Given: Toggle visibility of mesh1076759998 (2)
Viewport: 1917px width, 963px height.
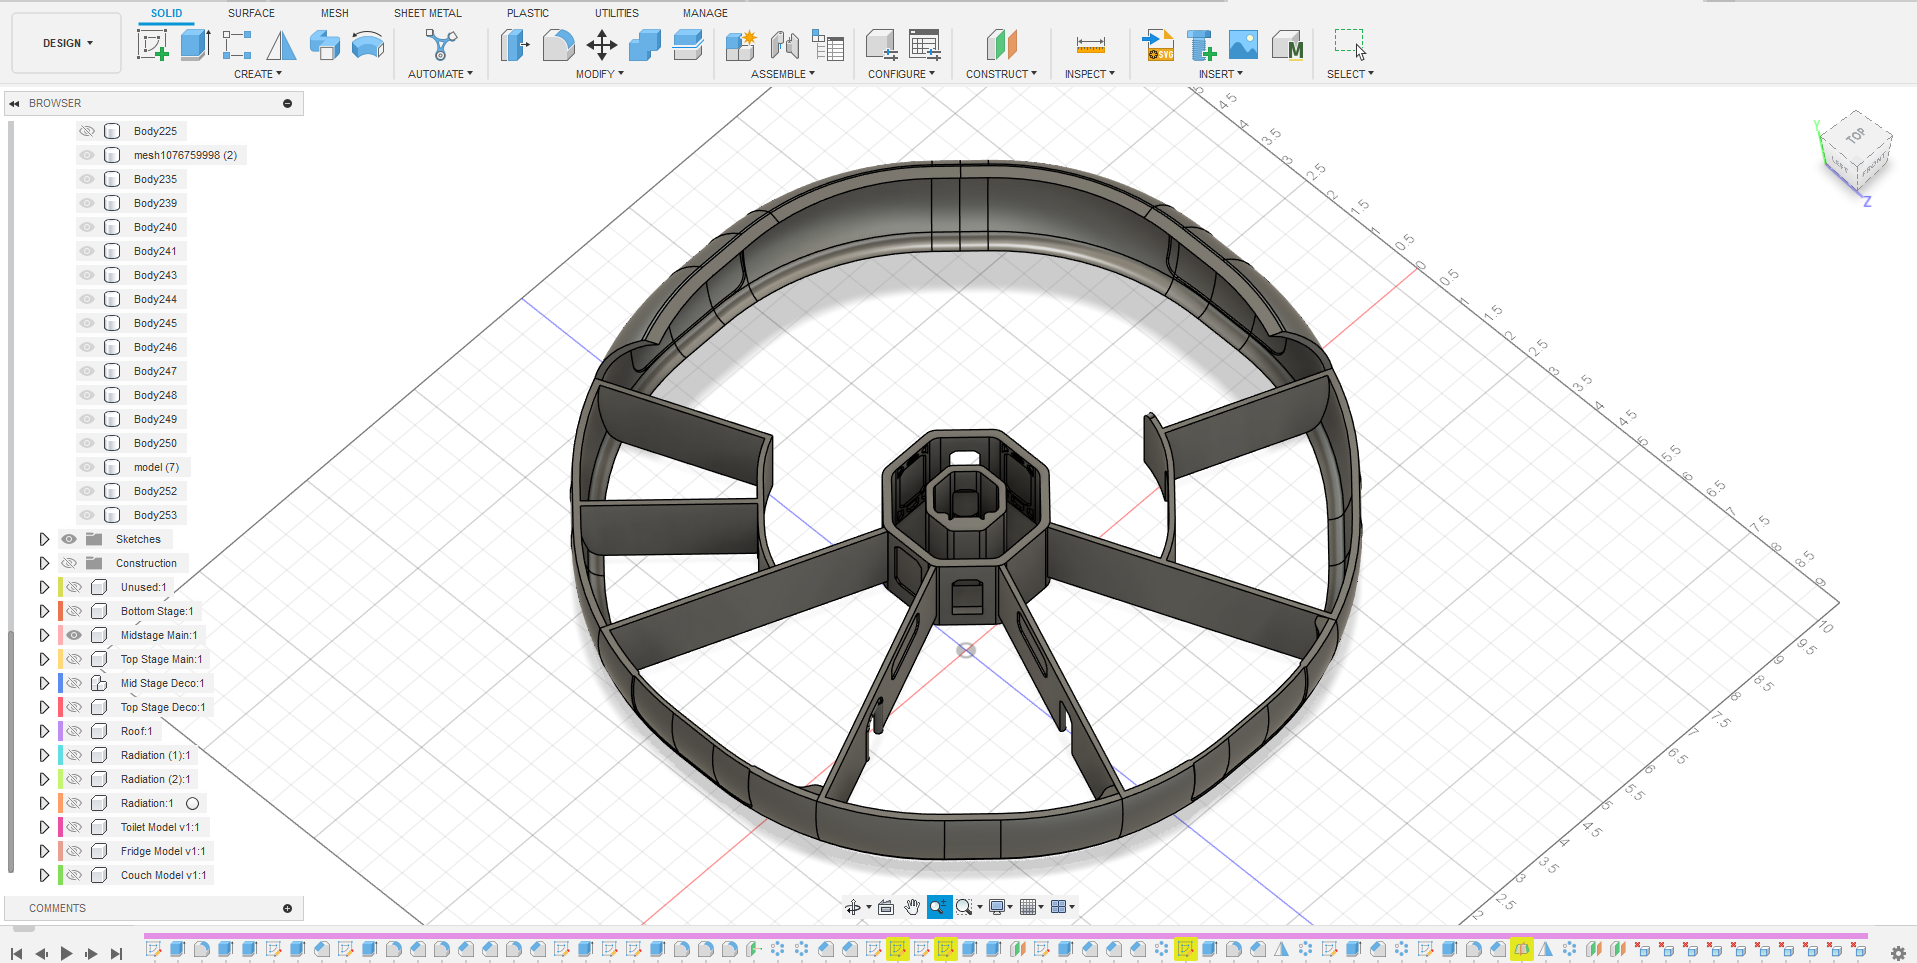Looking at the screenshot, I should 87,155.
